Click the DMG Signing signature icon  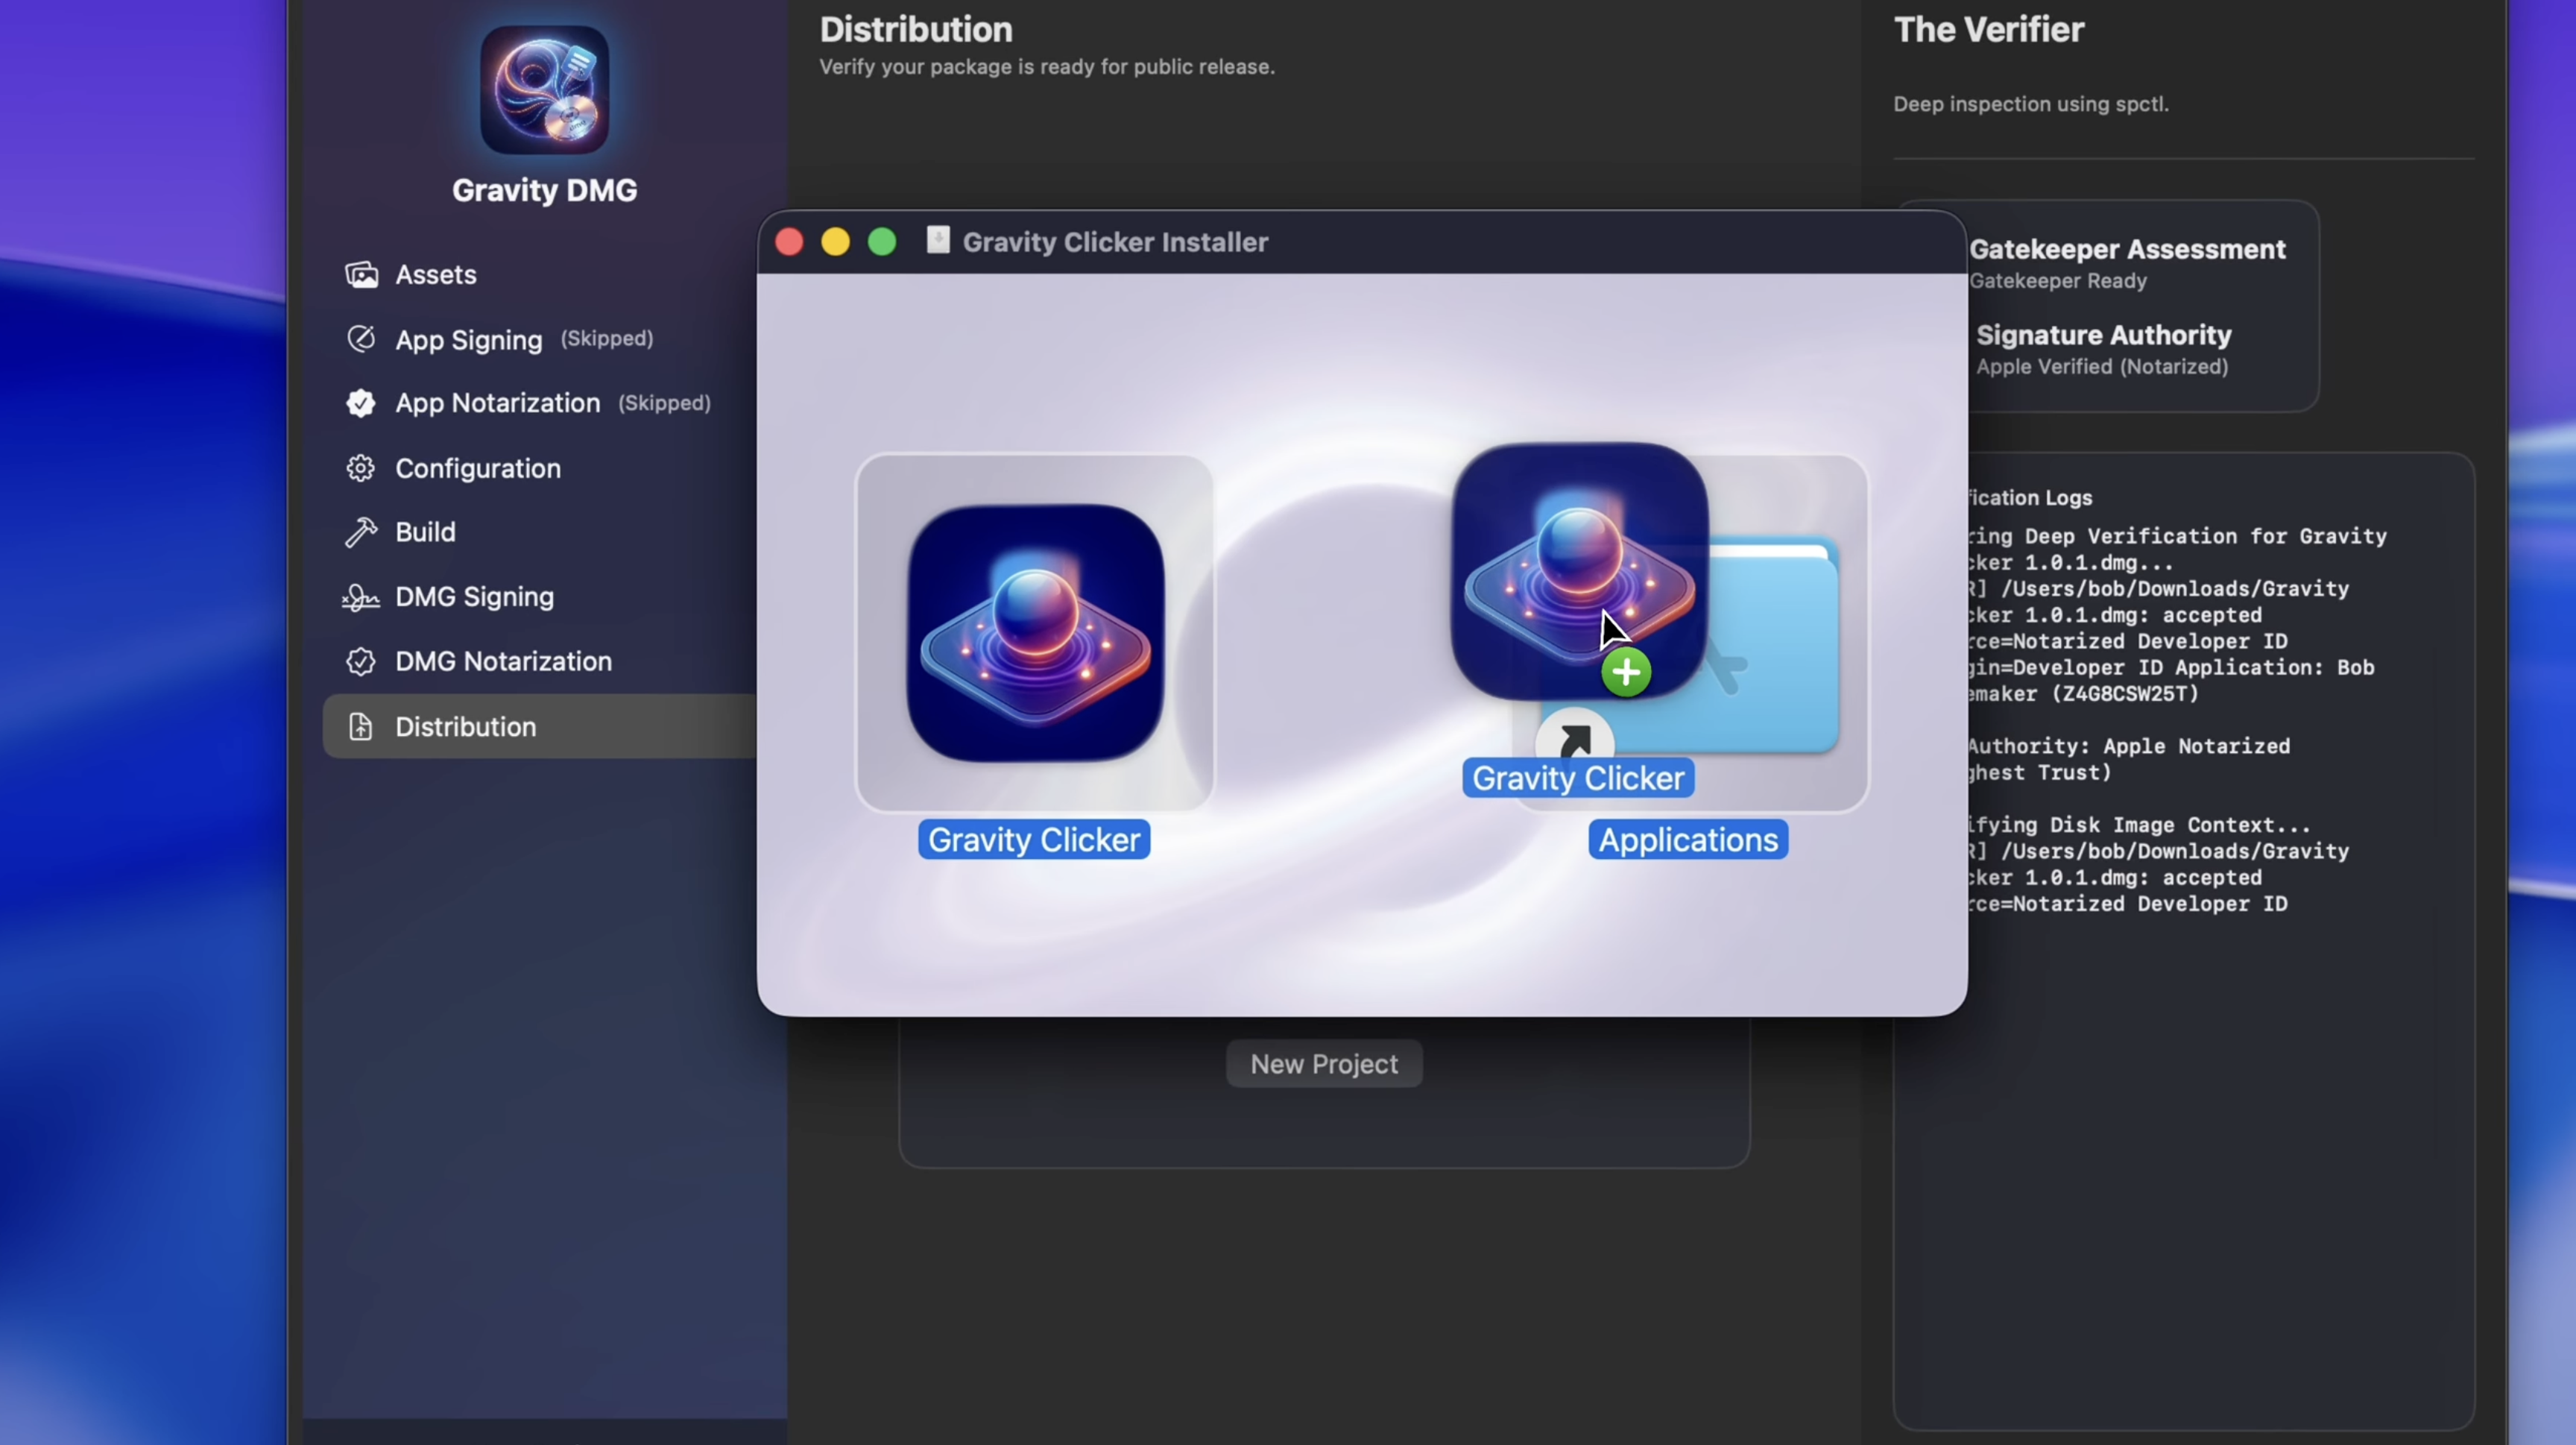(361, 597)
